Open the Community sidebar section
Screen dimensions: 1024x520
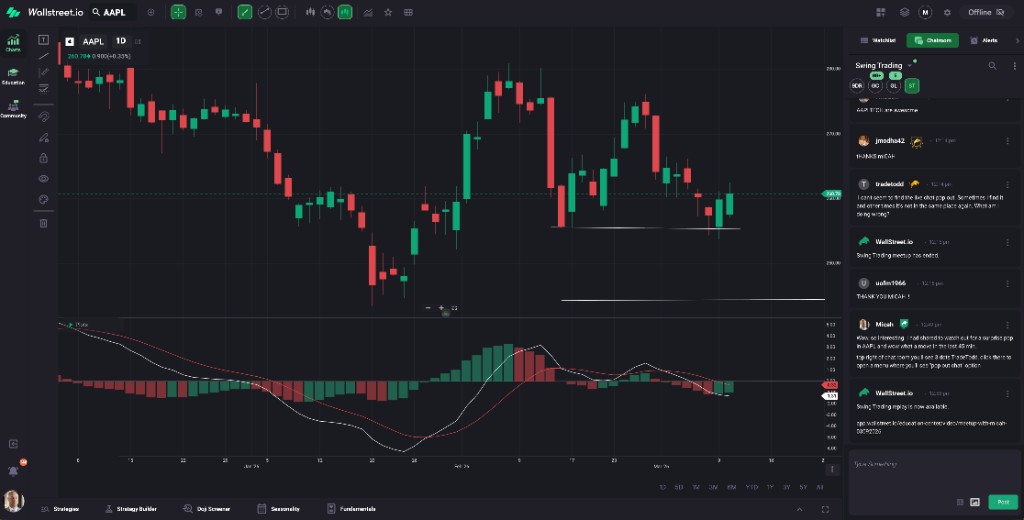[13, 109]
